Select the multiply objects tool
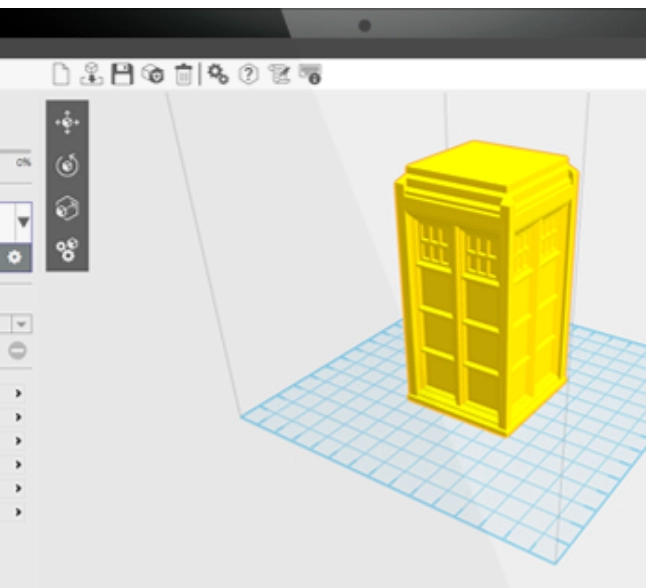 (67, 249)
